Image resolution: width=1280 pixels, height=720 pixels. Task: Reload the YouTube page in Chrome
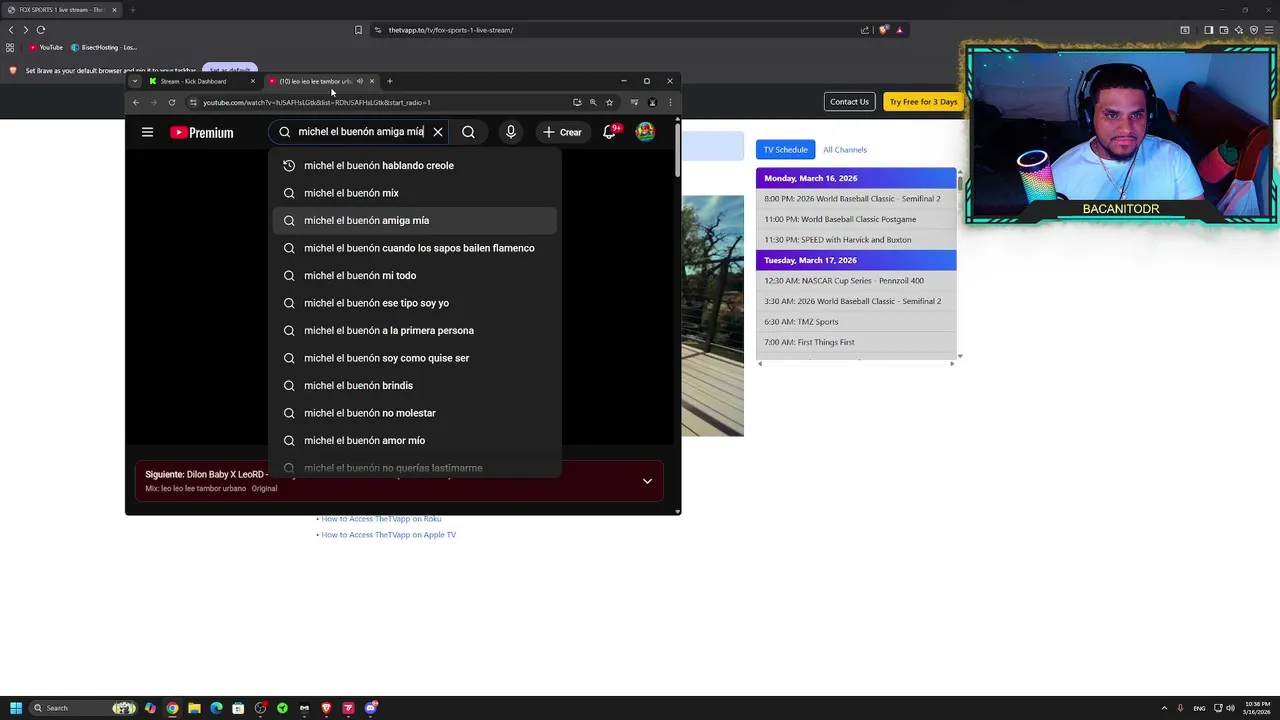[x=172, y=102]
